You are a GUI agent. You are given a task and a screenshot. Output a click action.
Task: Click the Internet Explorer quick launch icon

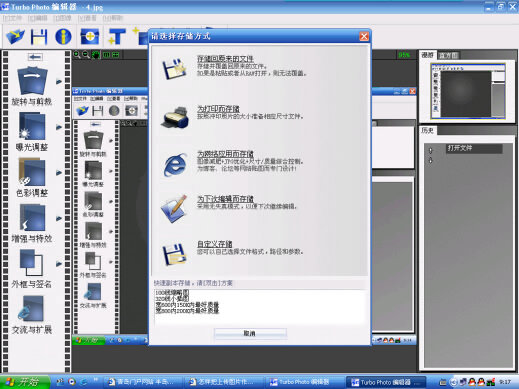[83, 382]
